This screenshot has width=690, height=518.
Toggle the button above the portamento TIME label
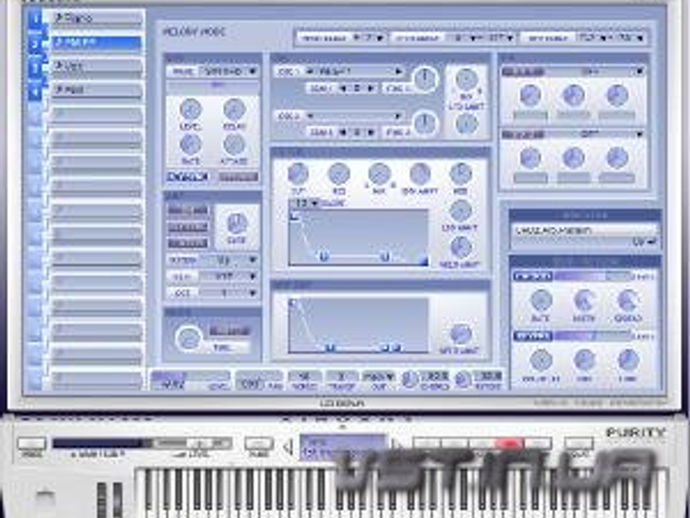click(x=229, y=331)
